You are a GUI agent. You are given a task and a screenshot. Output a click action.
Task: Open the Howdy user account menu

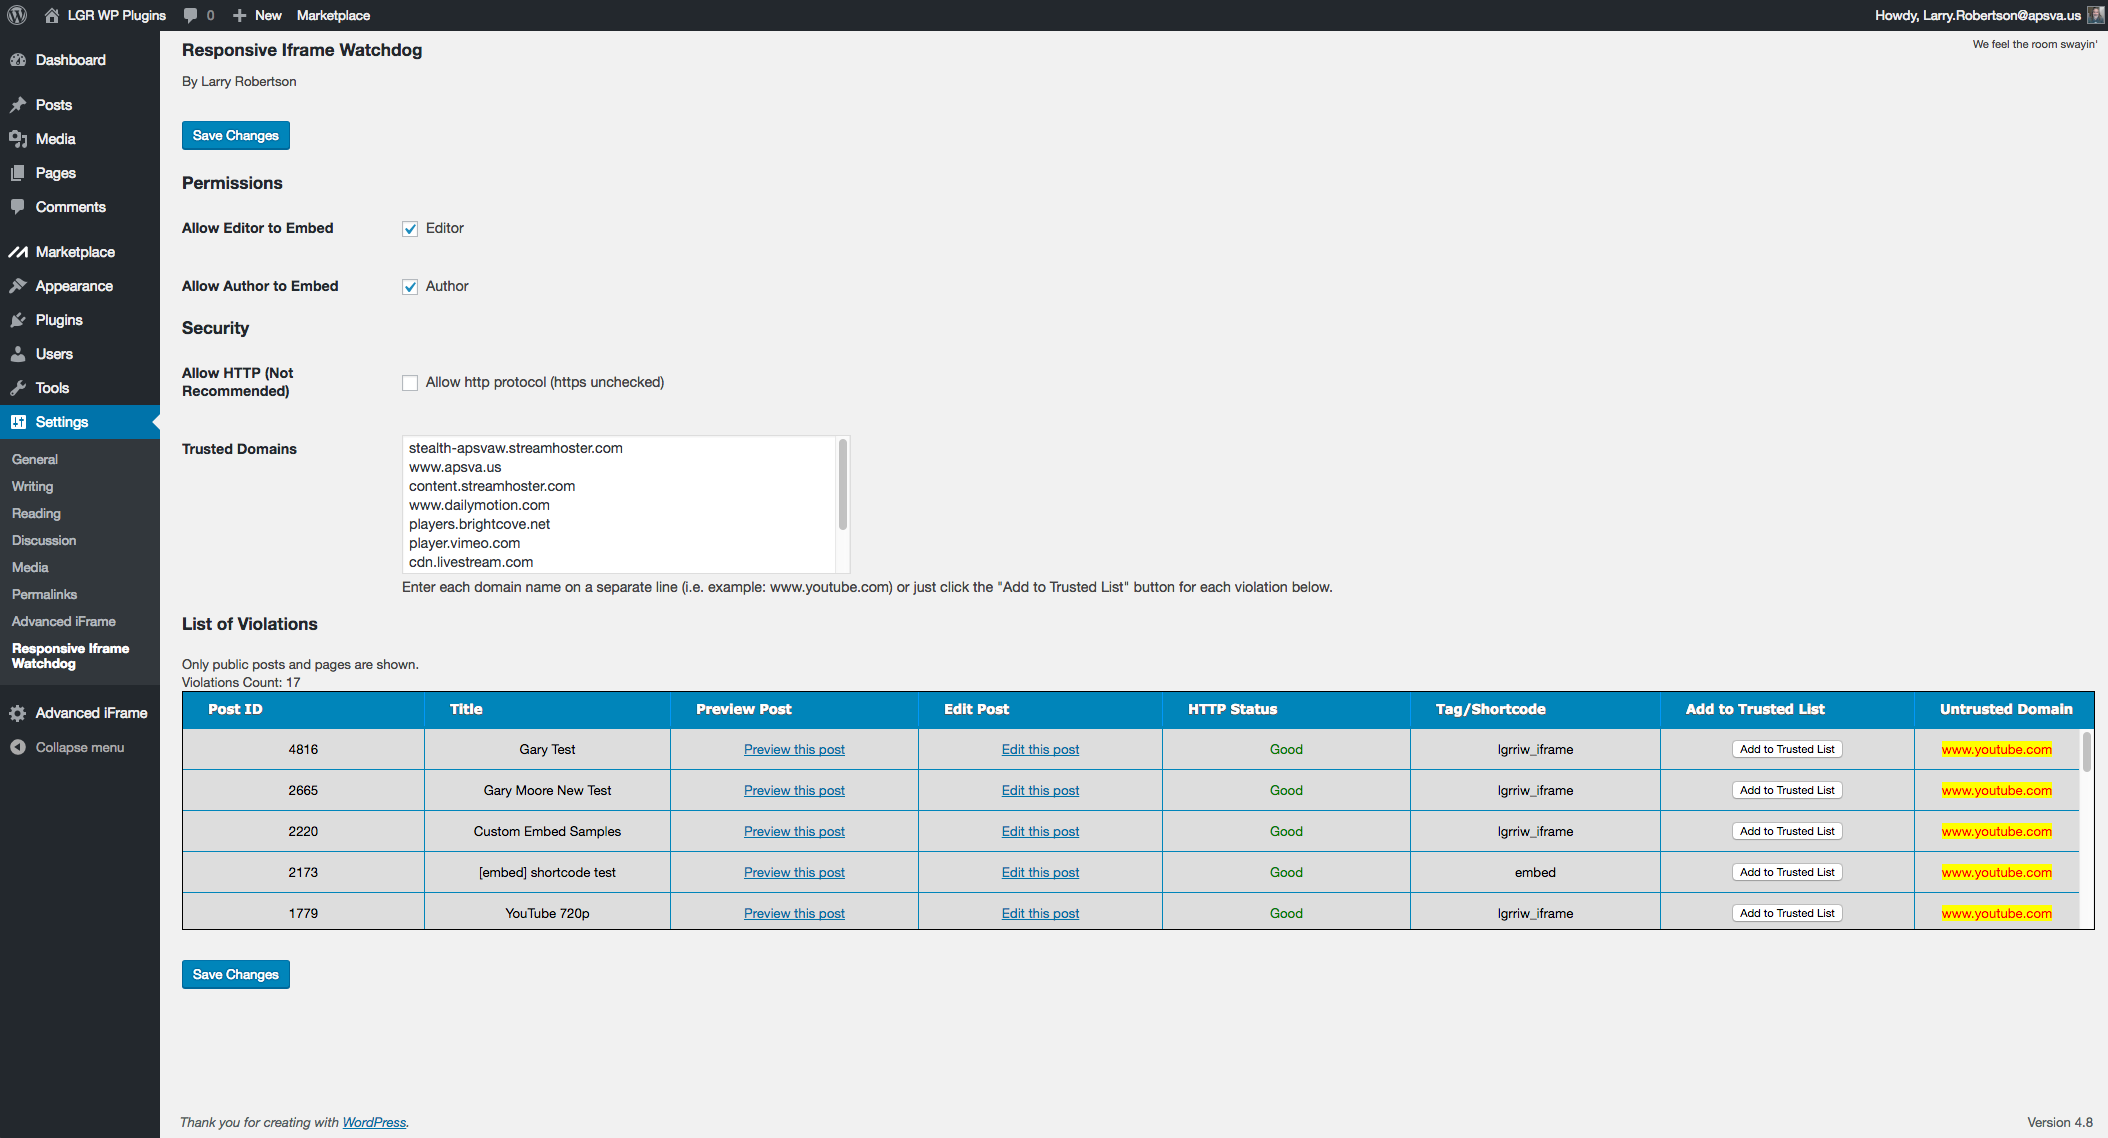point(1977,15)
